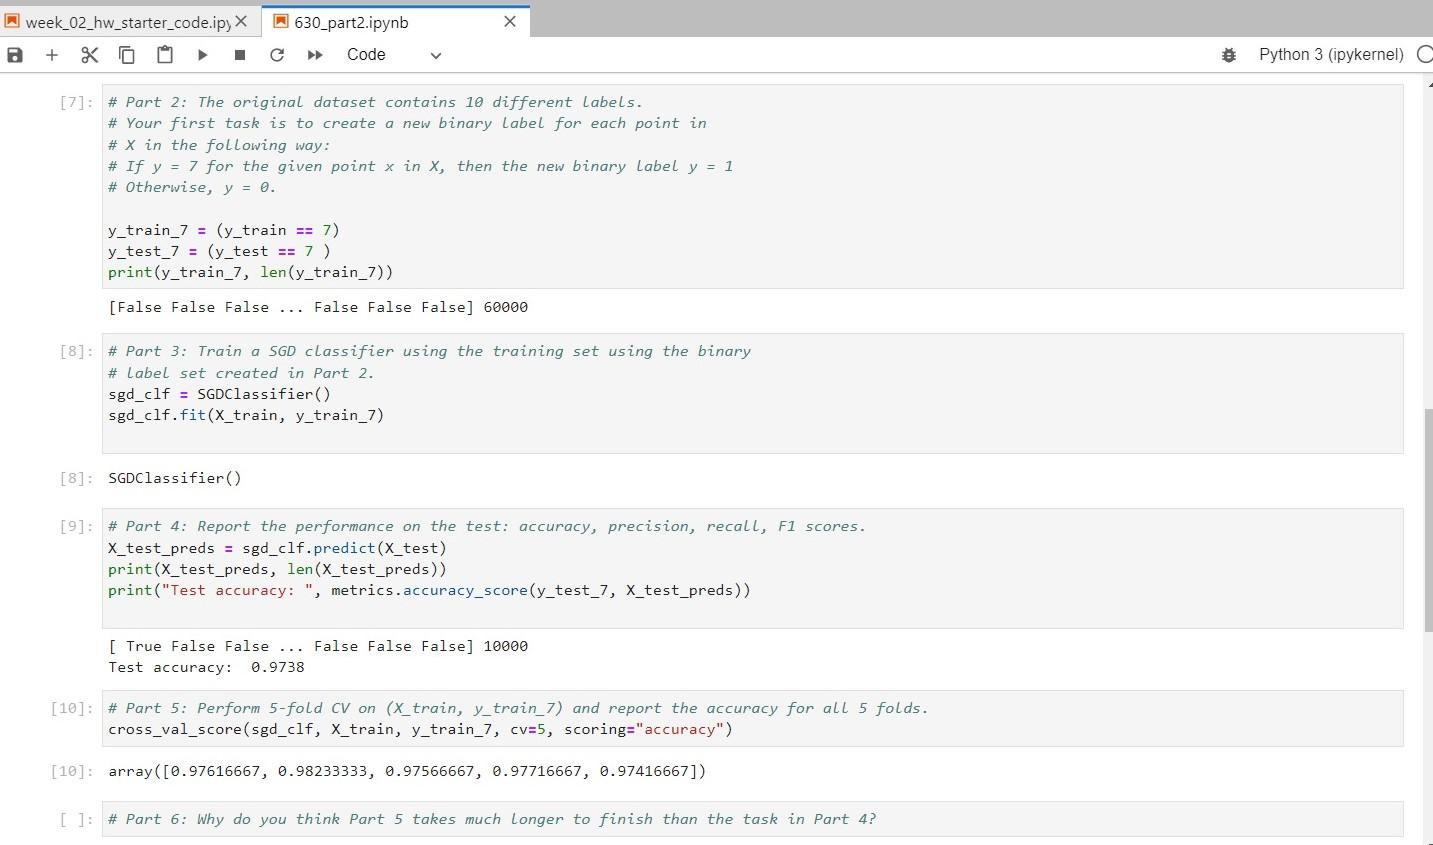The width and height of the screenshot is (1433, 845).
Task: Click the notebook icon on 630_part2.ipynb tab
Action: (x=281, y=22)
